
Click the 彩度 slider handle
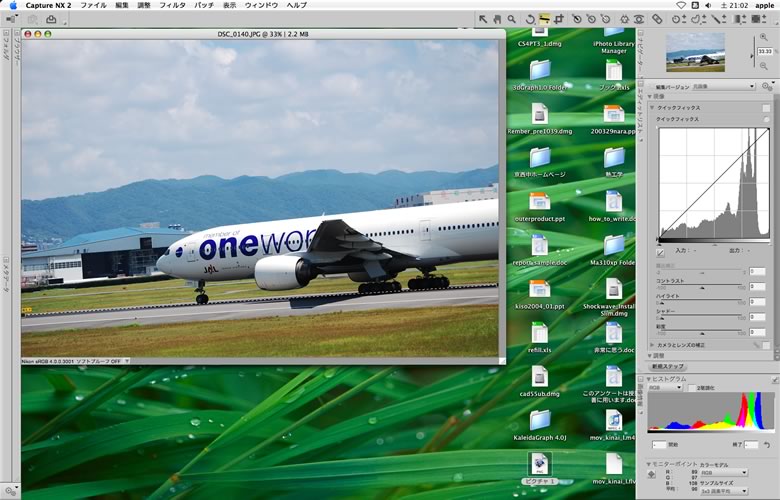(702, 333)
